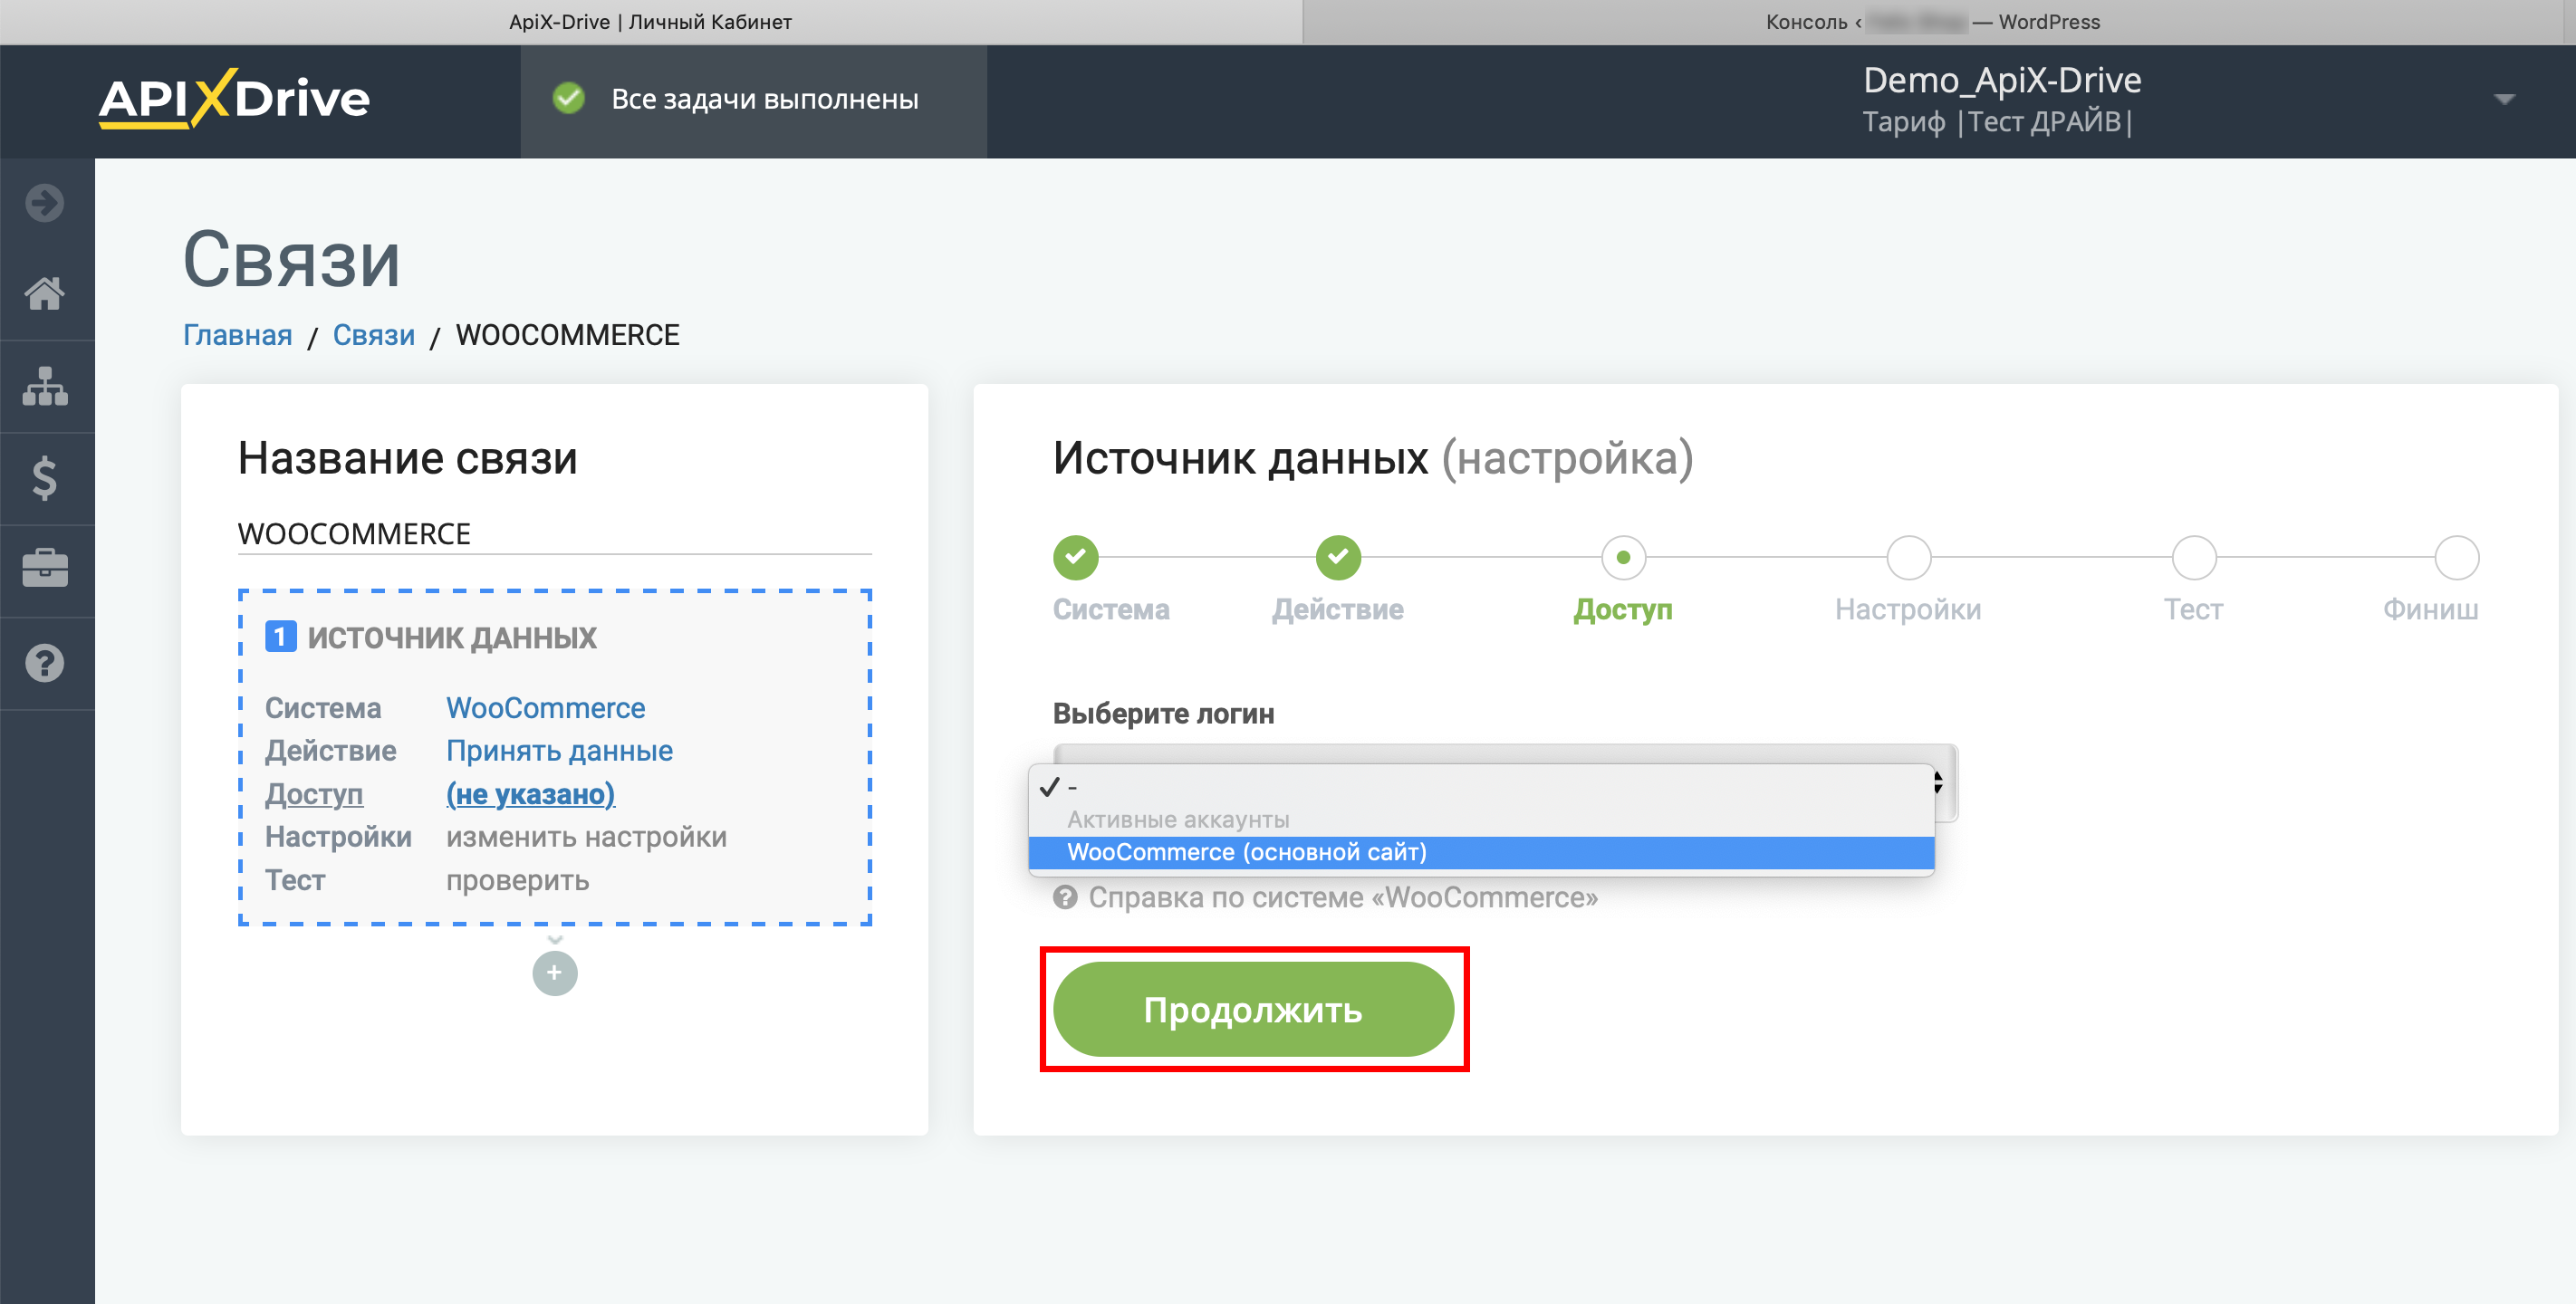Click the ИСТОЧНИК ДАННЫХ header
This screenshot has width=2576, height=1304.
pos(452,637)
